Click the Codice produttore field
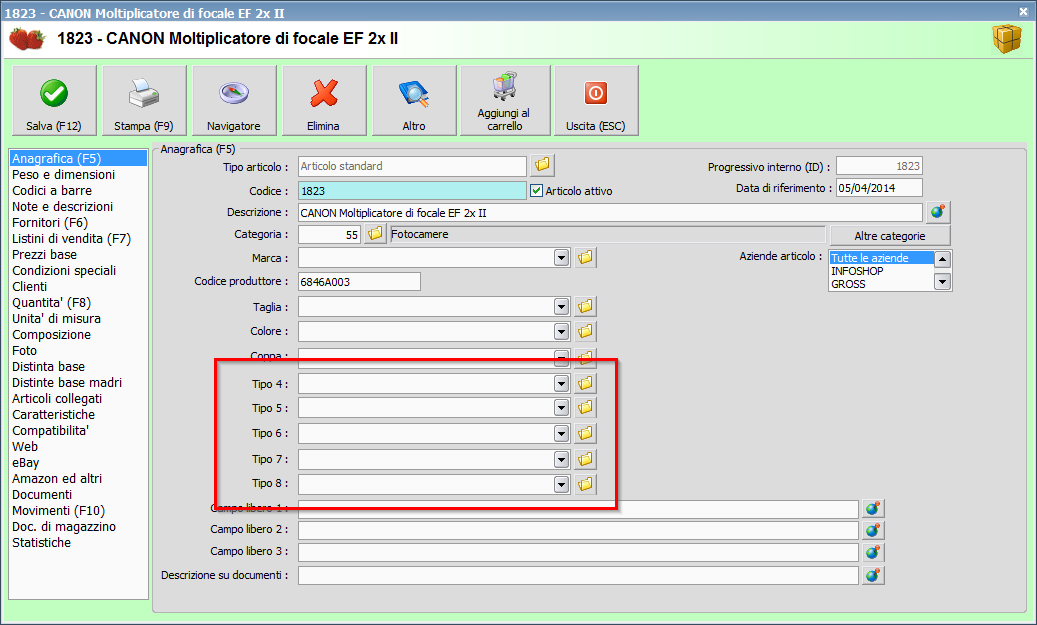Viewport: 1037px width, 625px height. pyautogui.click(x=359, y=281)
